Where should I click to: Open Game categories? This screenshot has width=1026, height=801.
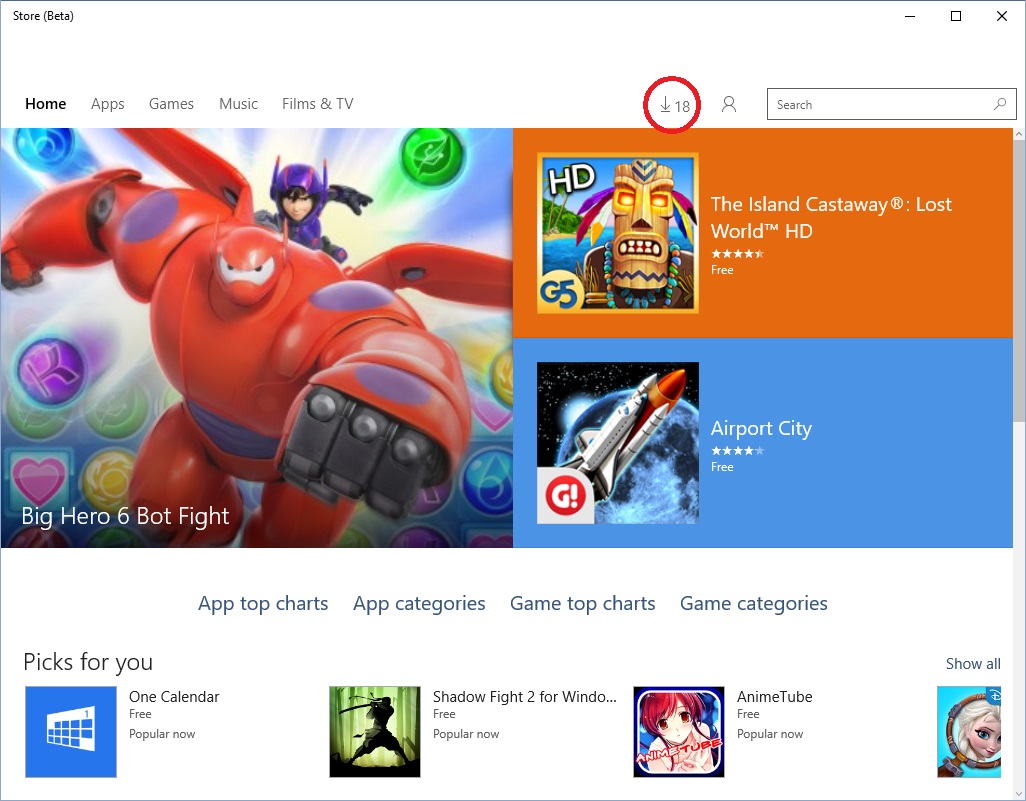pyautogui.click(x=753, y=603)
